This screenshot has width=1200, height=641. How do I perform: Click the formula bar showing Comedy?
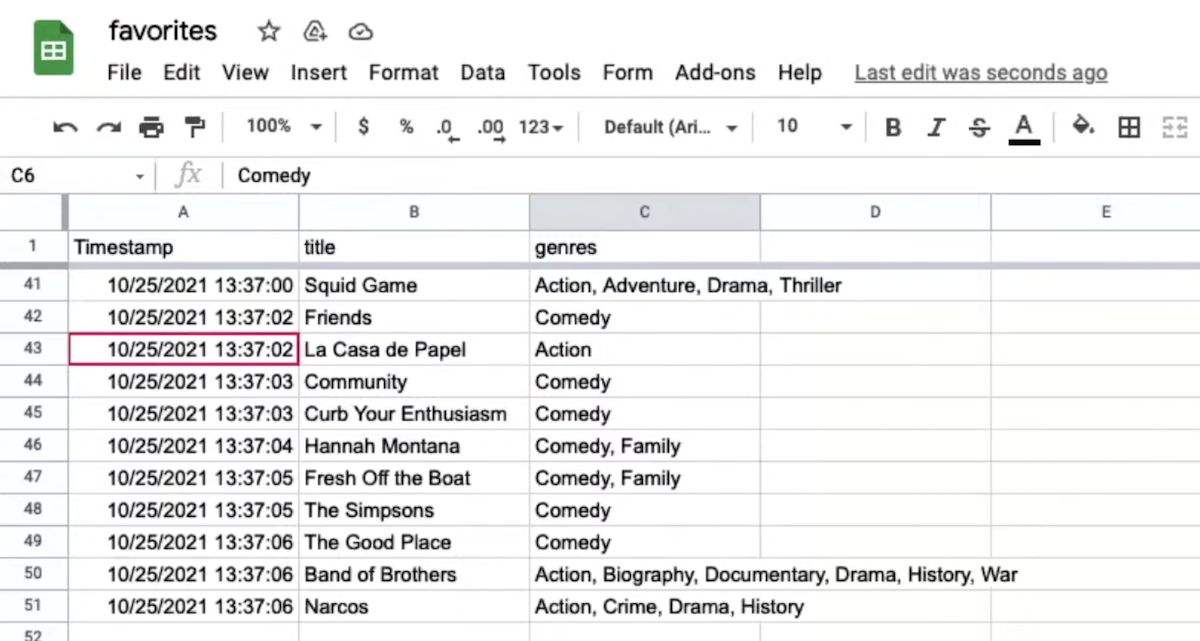tap(714, 176)
